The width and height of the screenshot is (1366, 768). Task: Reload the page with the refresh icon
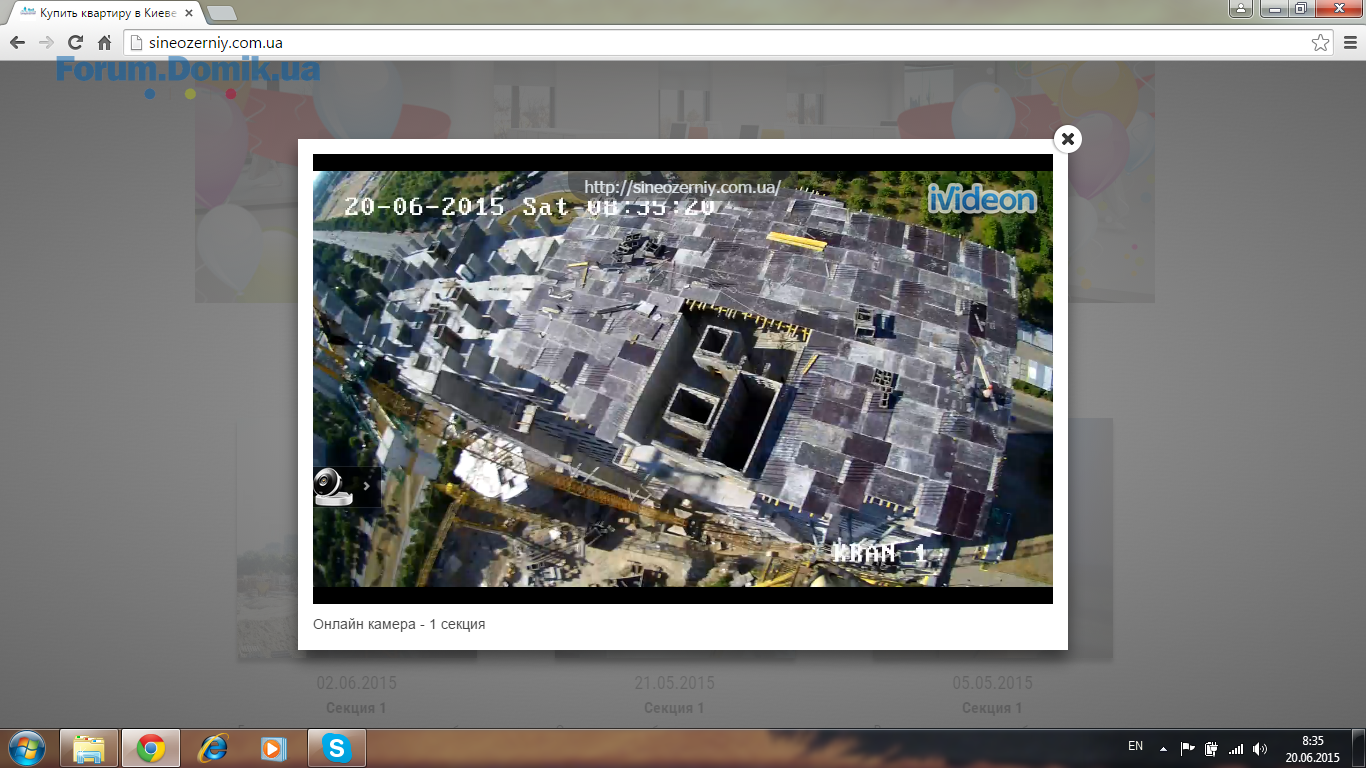point(75,43)
